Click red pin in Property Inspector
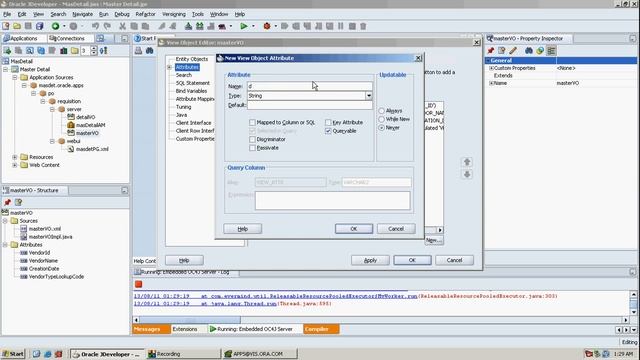640x360 pixels. [x=491, y=51]
